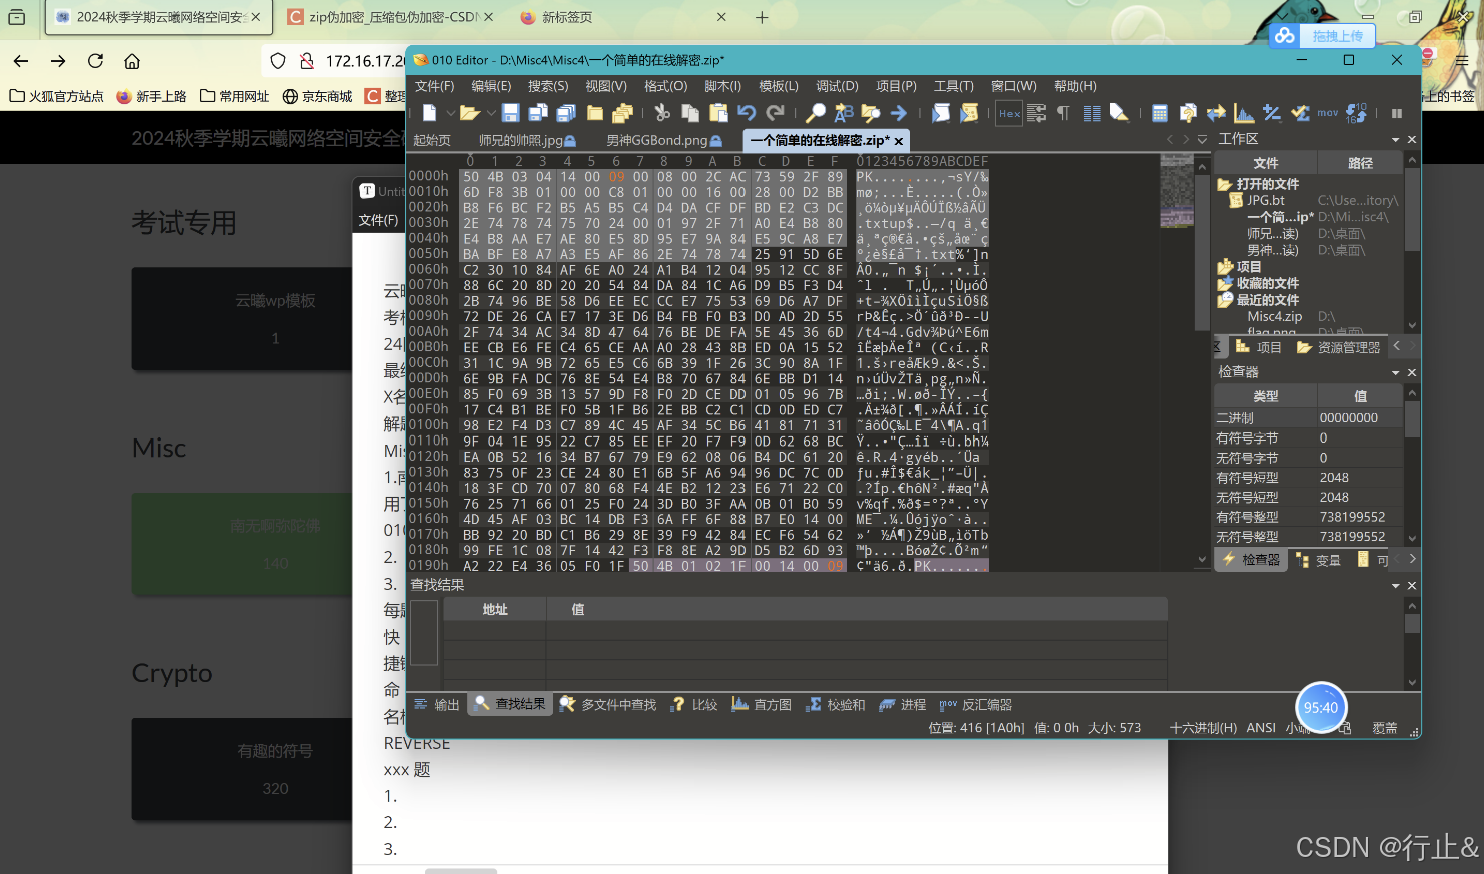The width and height of the screenshot is (1484, 874).
Task: Collapse the 打开的文件 tree folder
Action: [1224, 184]
